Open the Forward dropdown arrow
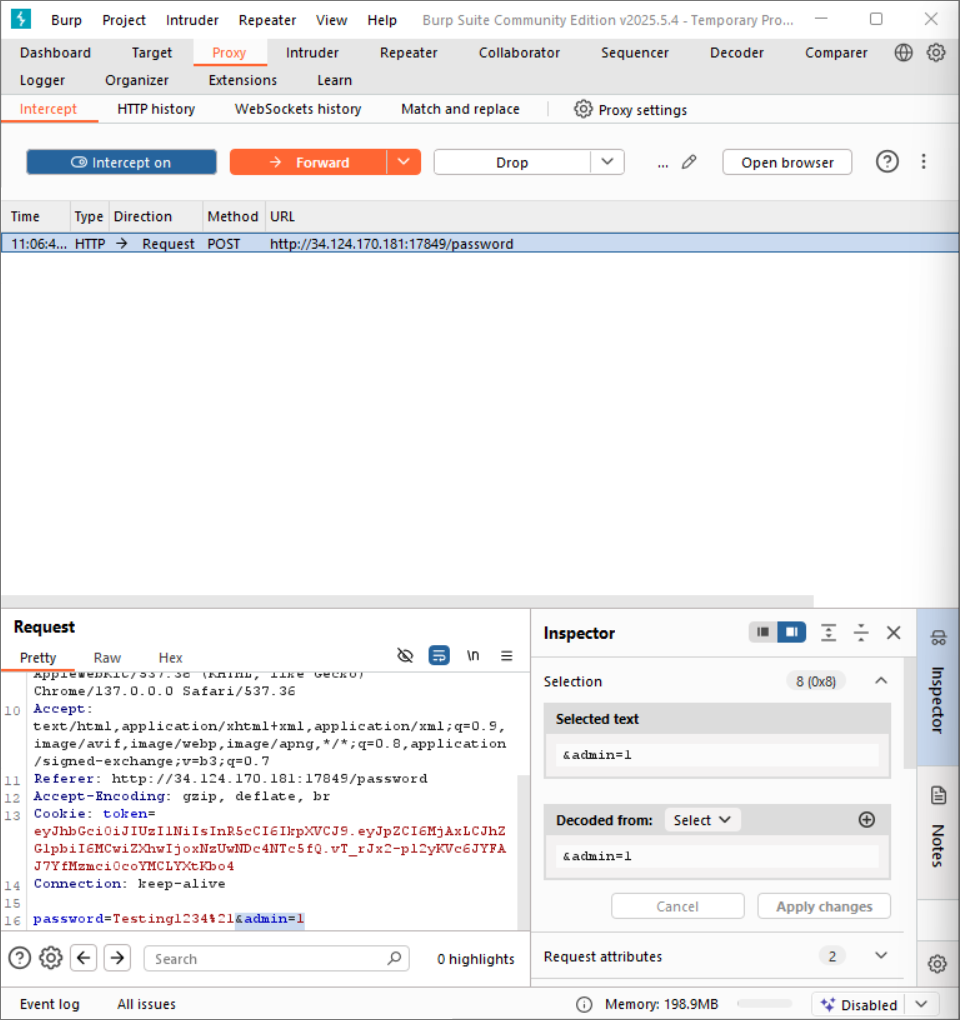Image resolution: width=960 pixels, height=1020 pixels. click(404, 162)
